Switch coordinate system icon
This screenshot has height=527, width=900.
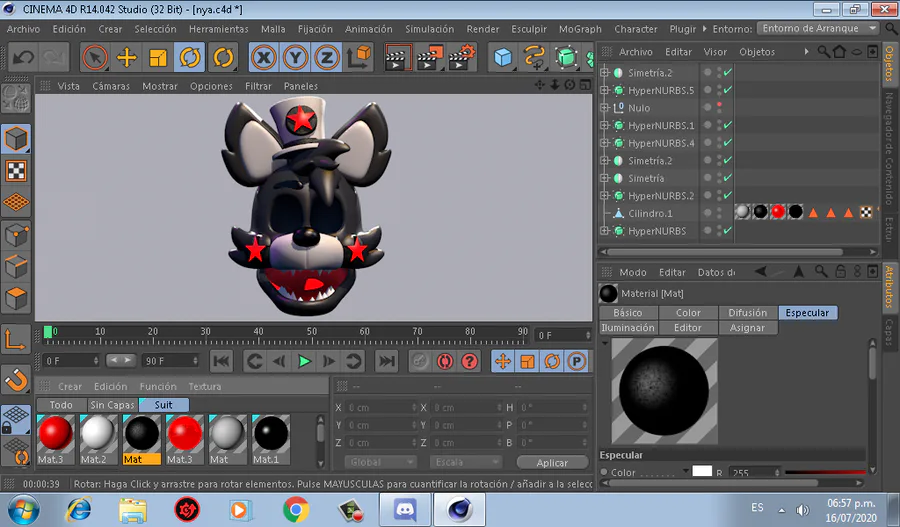point(359,57)
